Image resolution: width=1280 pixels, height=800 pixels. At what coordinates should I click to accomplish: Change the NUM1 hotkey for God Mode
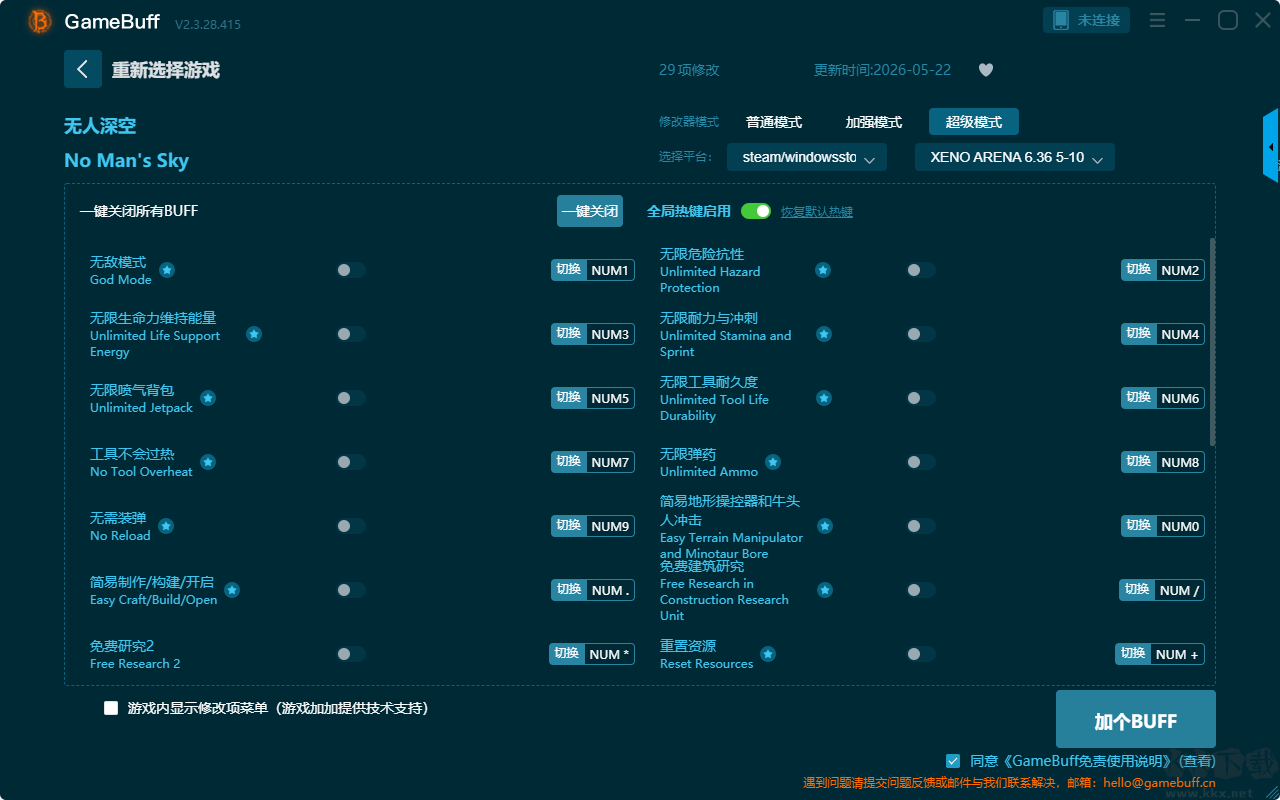coord(593,270)
